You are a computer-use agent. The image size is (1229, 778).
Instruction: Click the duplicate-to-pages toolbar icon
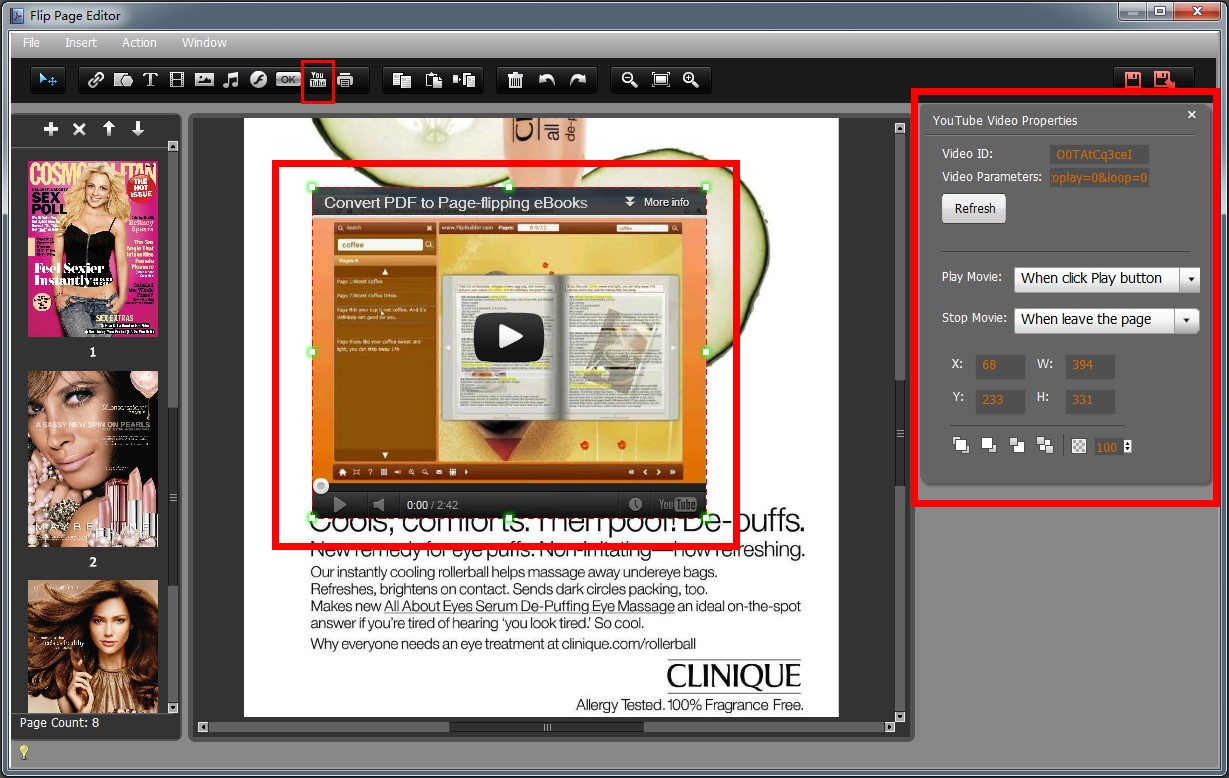tap(464, 80)
